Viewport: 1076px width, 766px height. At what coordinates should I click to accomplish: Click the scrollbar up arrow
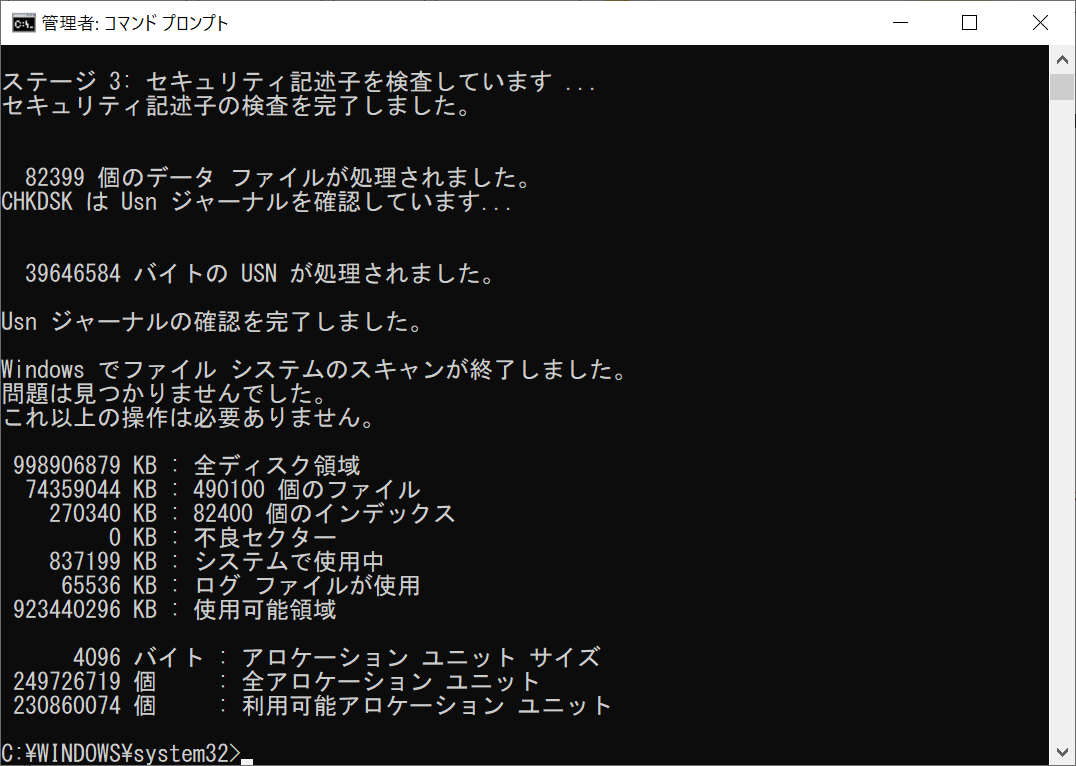(x=1062, y=60)
